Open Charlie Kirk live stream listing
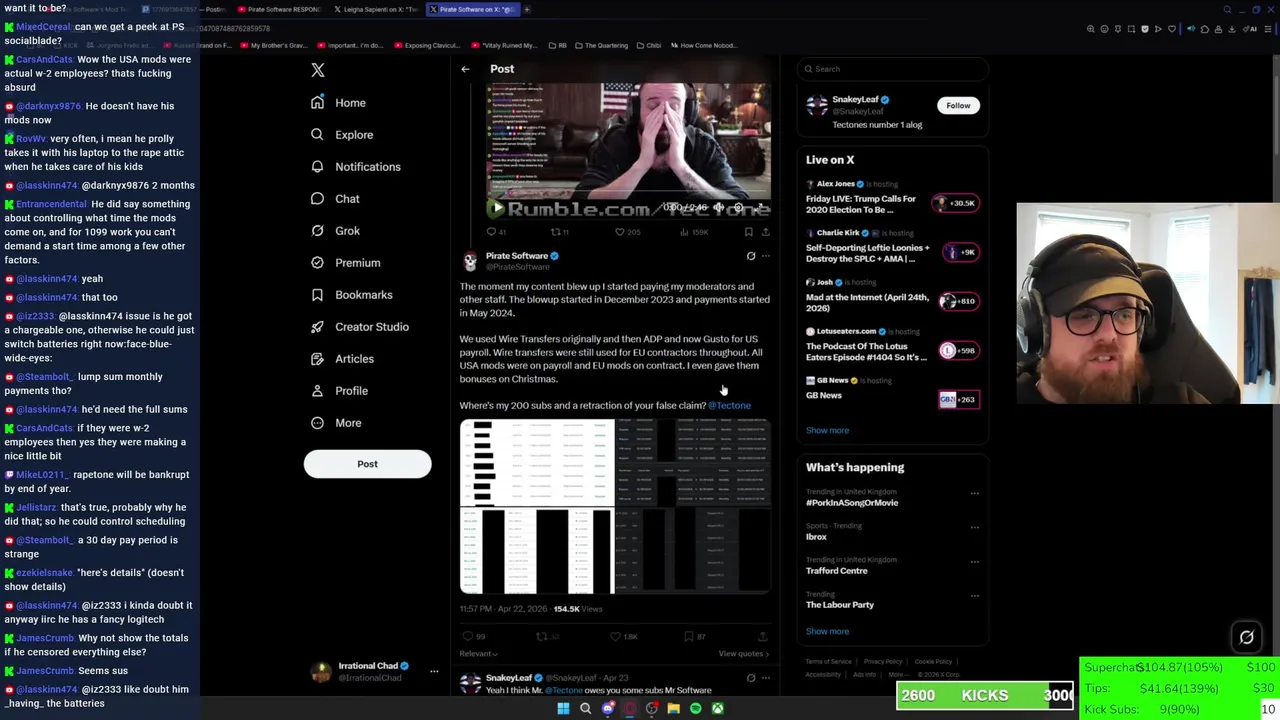 892,246
